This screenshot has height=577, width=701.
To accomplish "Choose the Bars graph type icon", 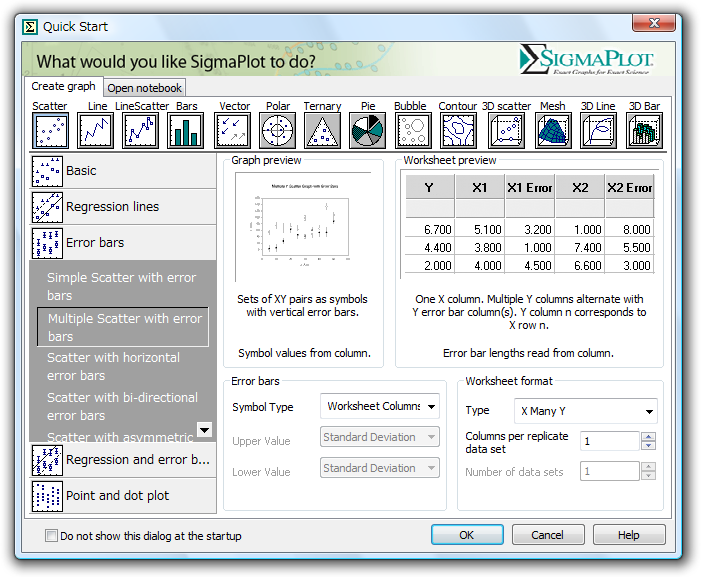I will pyautogui.click(x=186, y=131).
